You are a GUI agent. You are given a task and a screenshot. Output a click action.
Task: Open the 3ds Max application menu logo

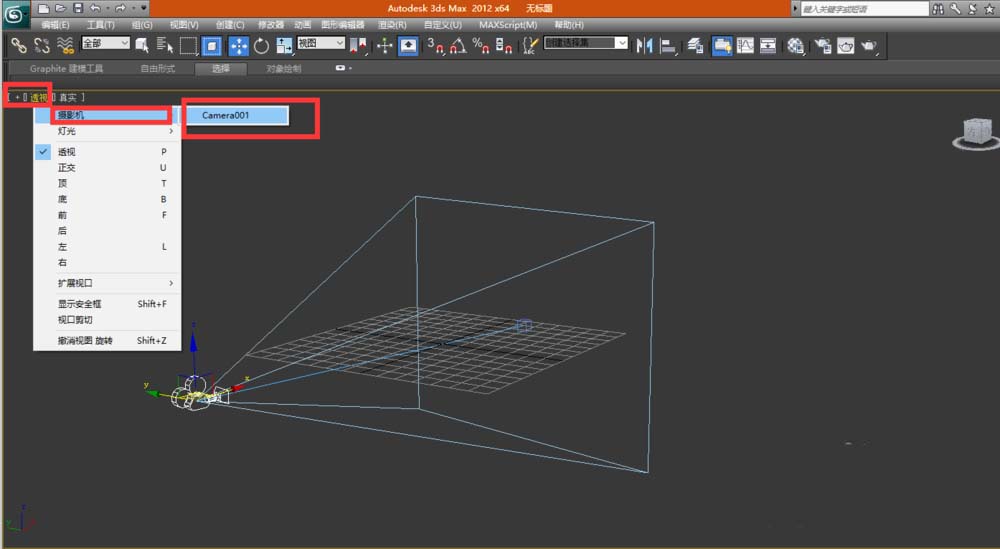pyautogui.click(x=15, y=14)
